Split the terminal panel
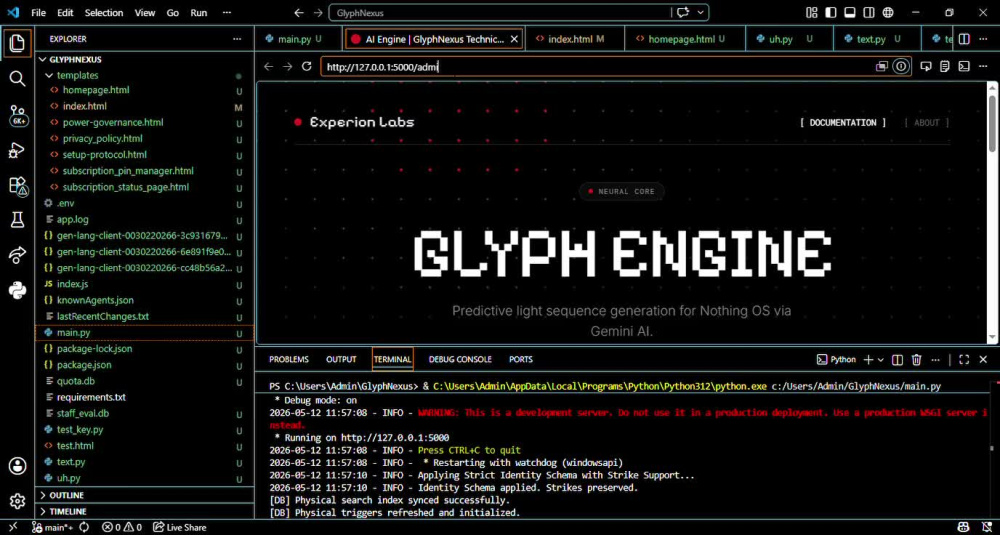Screen dimensions: 1000x535 [897, 360]
